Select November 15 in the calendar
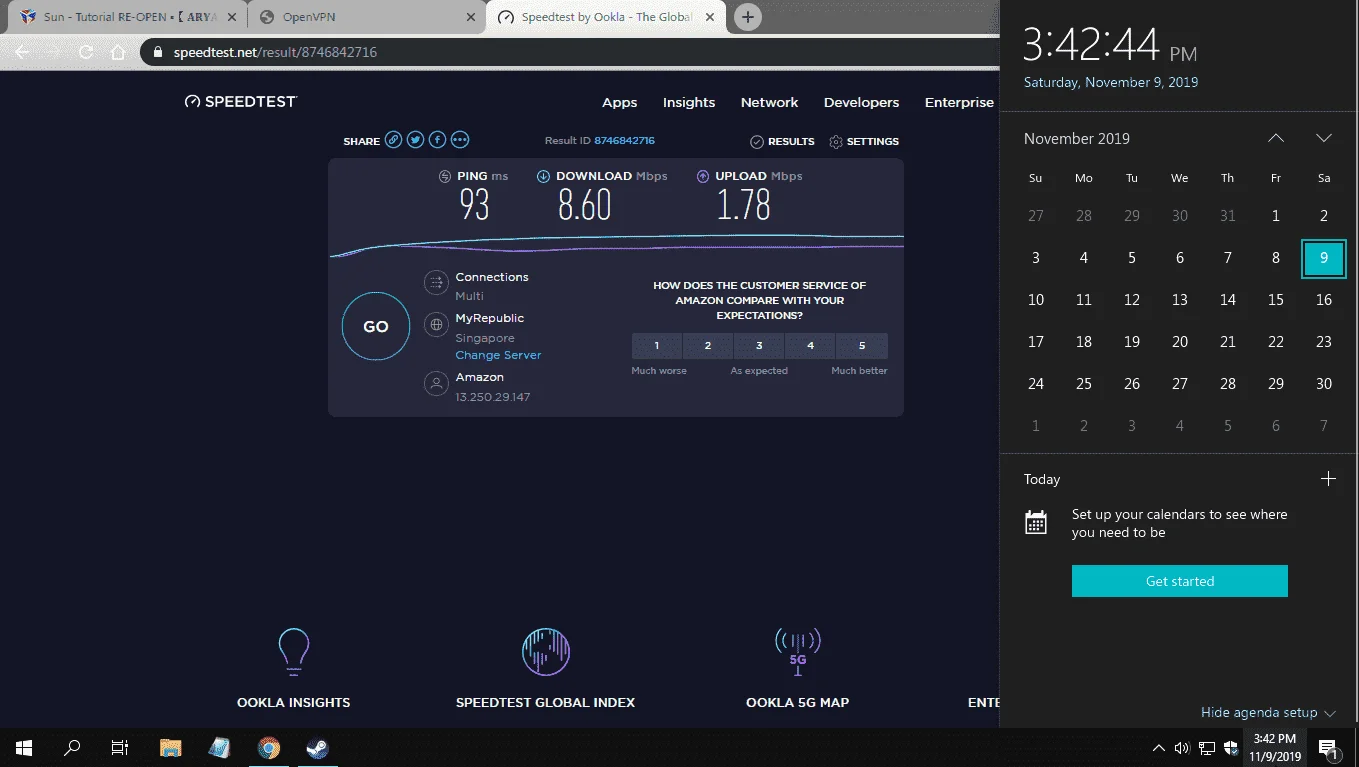1359x767 pixels. tap(1276, 300)
